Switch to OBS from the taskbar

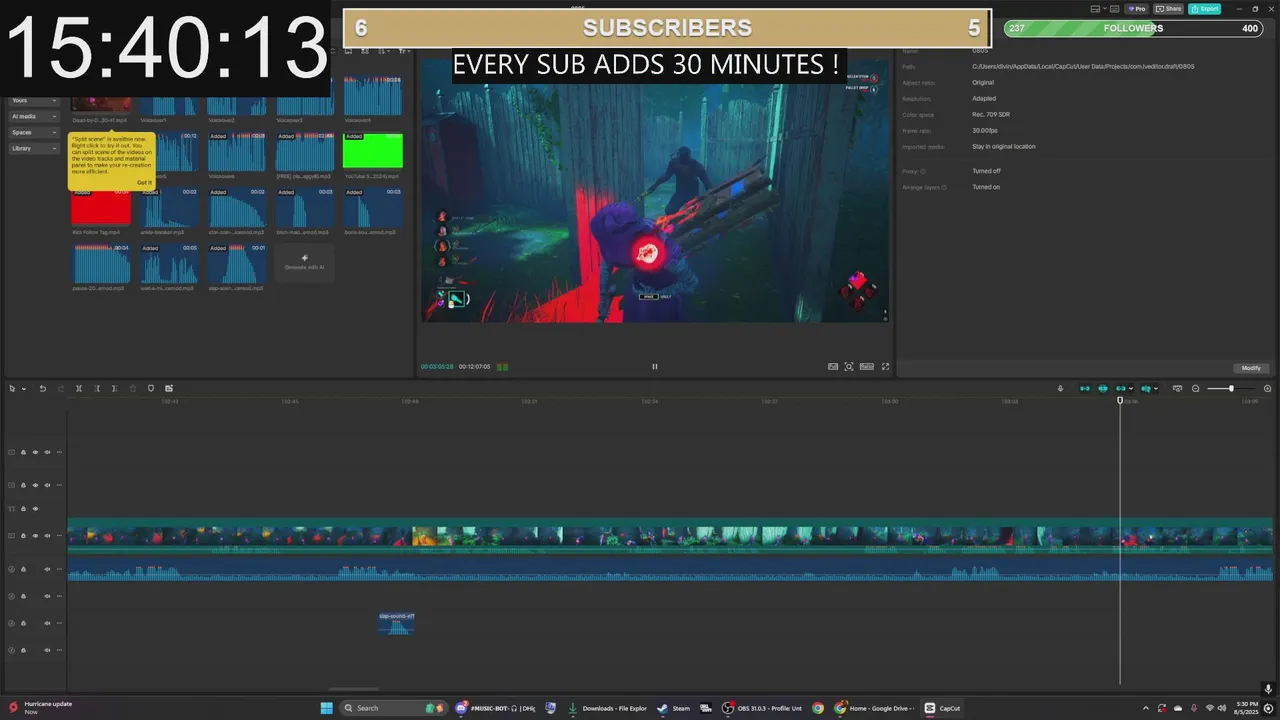(x=764, y=708)
